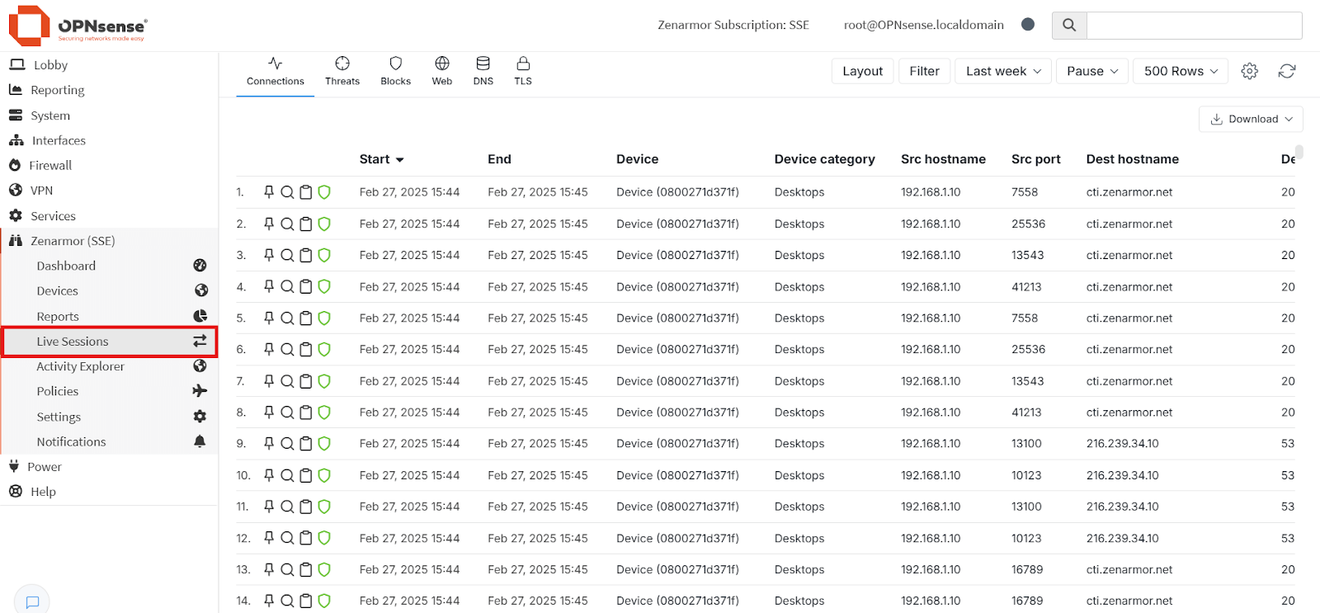Image resolution: width=1320 pixels, height=613 pixels.
Task: Click the Layout button
Action: click(862, 71)
